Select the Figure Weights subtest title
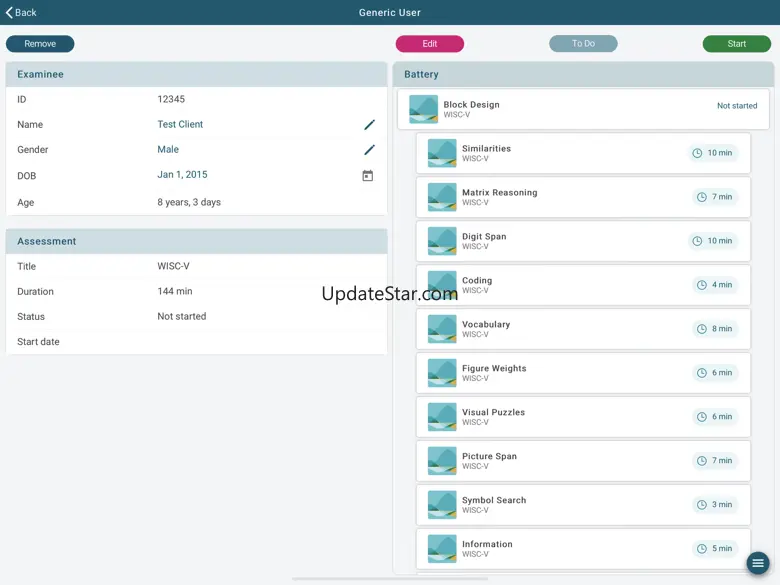Screen dimensions: 780x585 (494, 368)
